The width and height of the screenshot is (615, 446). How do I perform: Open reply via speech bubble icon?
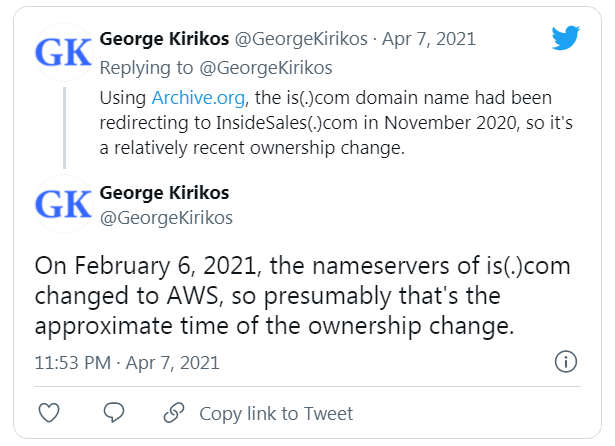pyautogui.click(x=114, y=413)
